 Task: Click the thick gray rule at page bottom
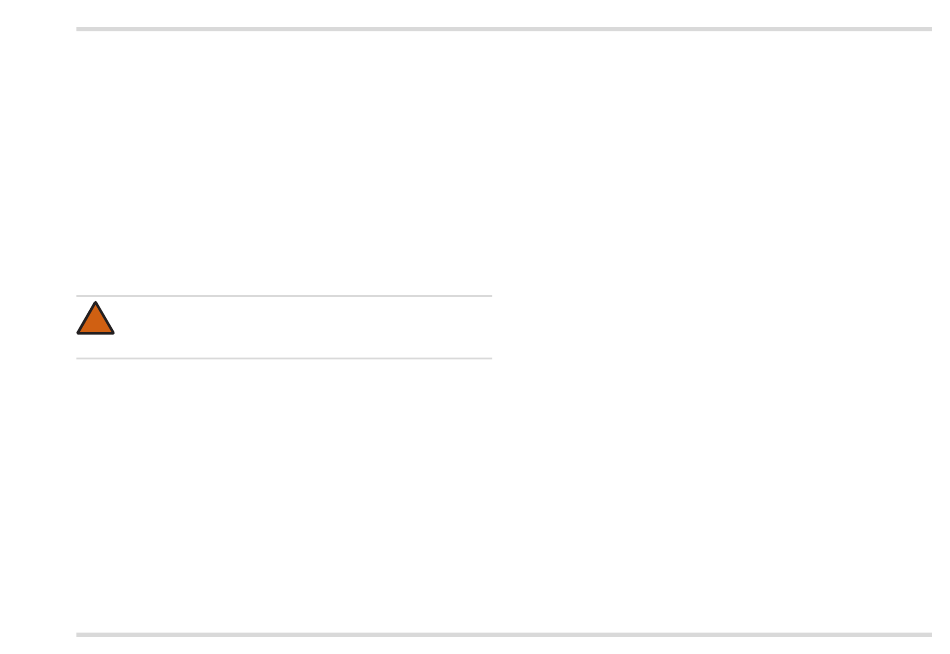pyautogui.click(x=503, y=635)
